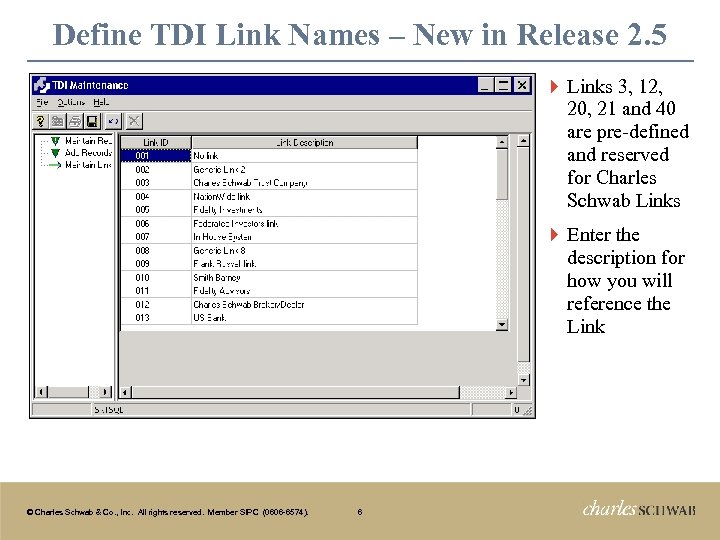
Task: Click the Link Description column header
Action: tap(304, 142)
